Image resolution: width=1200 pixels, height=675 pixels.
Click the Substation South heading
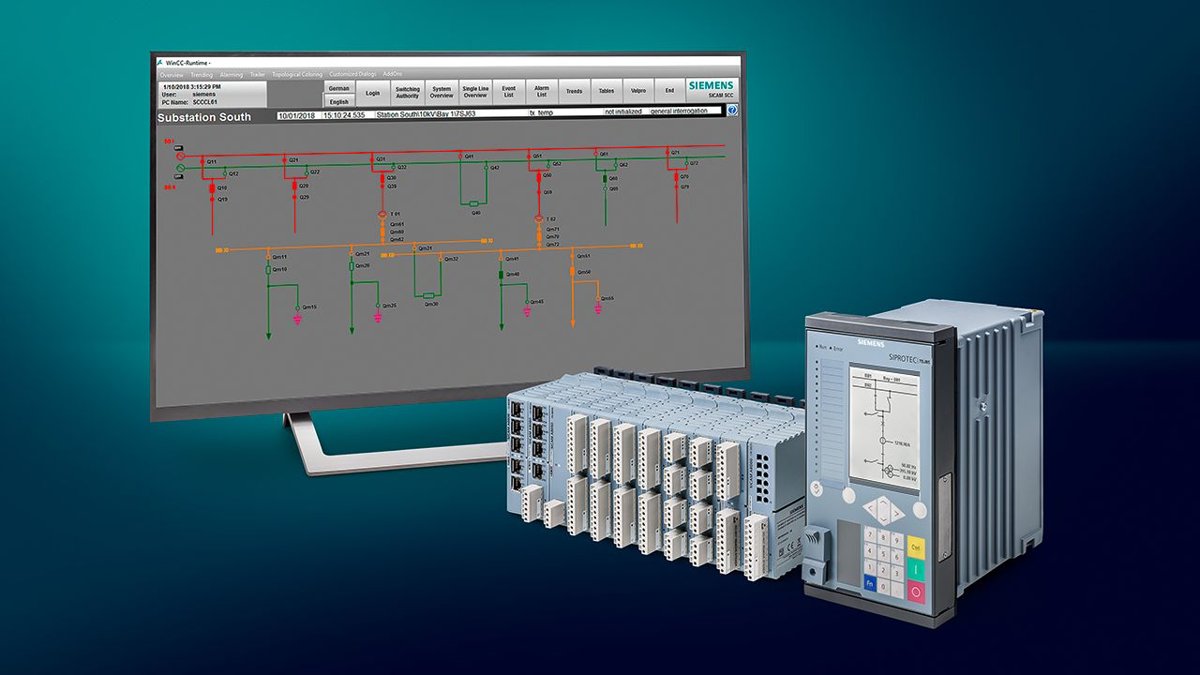point(204,117)
